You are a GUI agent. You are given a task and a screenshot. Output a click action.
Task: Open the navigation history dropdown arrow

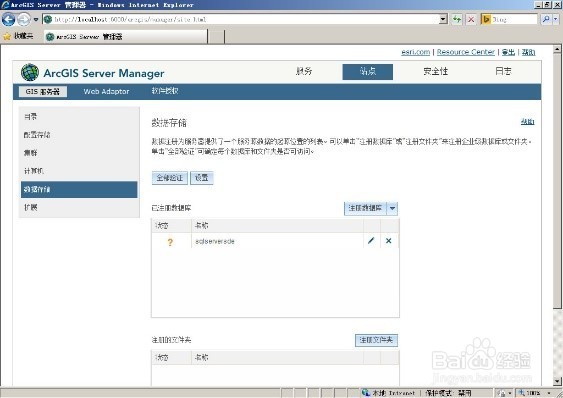pyautogui.click(x=36, y=19)
